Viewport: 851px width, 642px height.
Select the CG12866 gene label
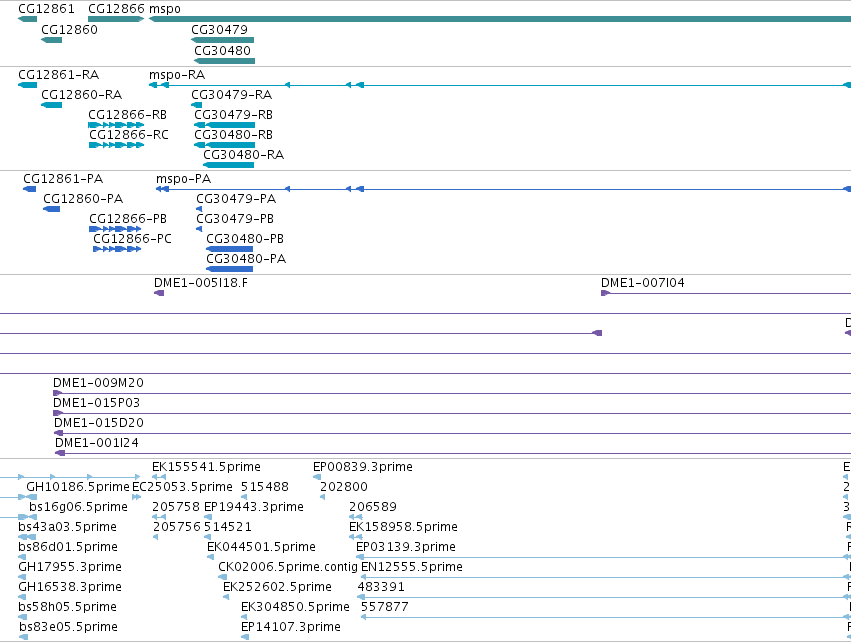[116, 9]
